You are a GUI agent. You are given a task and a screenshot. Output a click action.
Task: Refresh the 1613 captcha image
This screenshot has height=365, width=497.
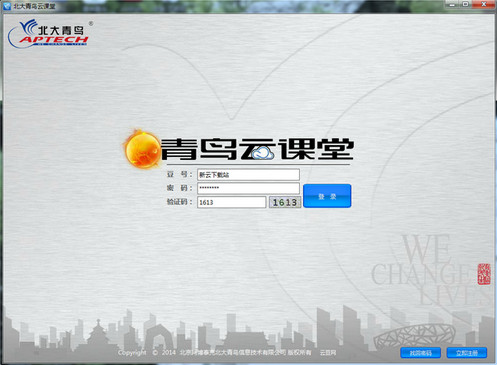(285, 202)
